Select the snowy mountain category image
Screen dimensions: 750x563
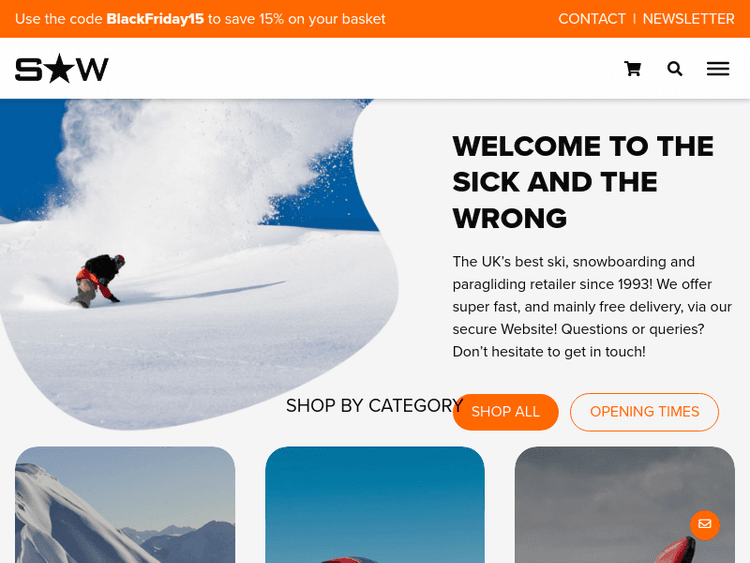125,505
